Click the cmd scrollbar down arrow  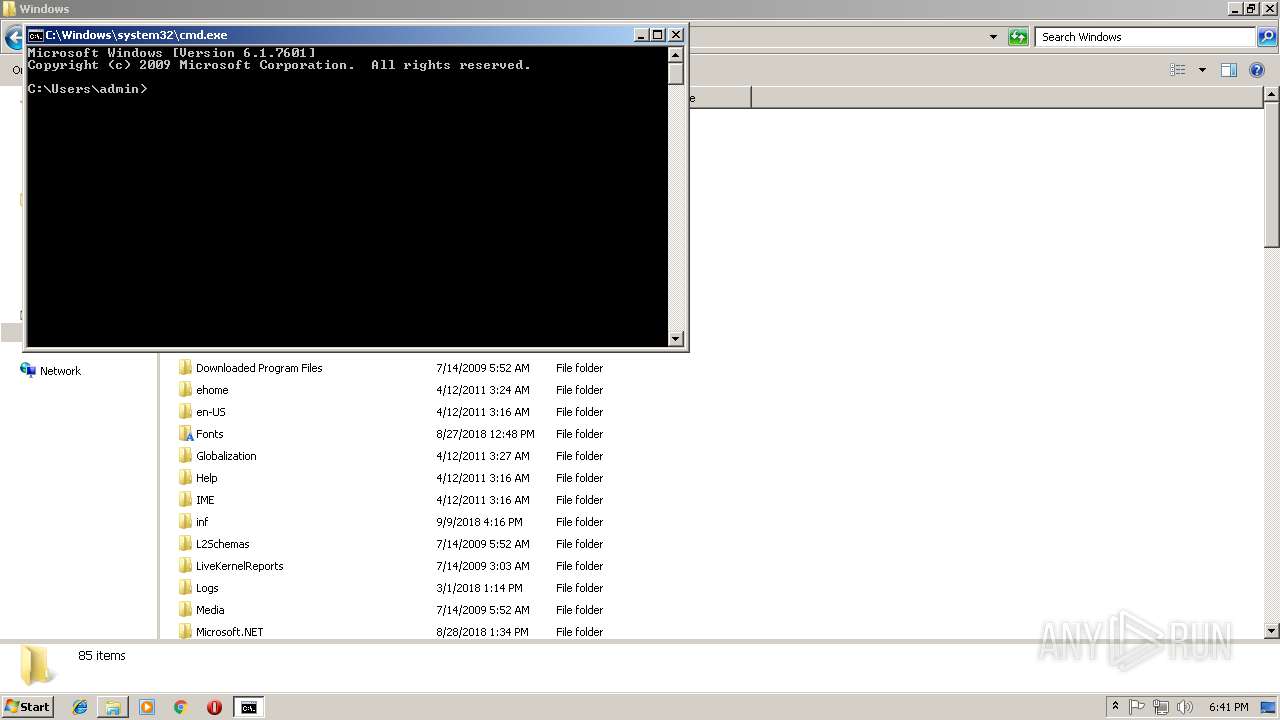tap(676, 338)
